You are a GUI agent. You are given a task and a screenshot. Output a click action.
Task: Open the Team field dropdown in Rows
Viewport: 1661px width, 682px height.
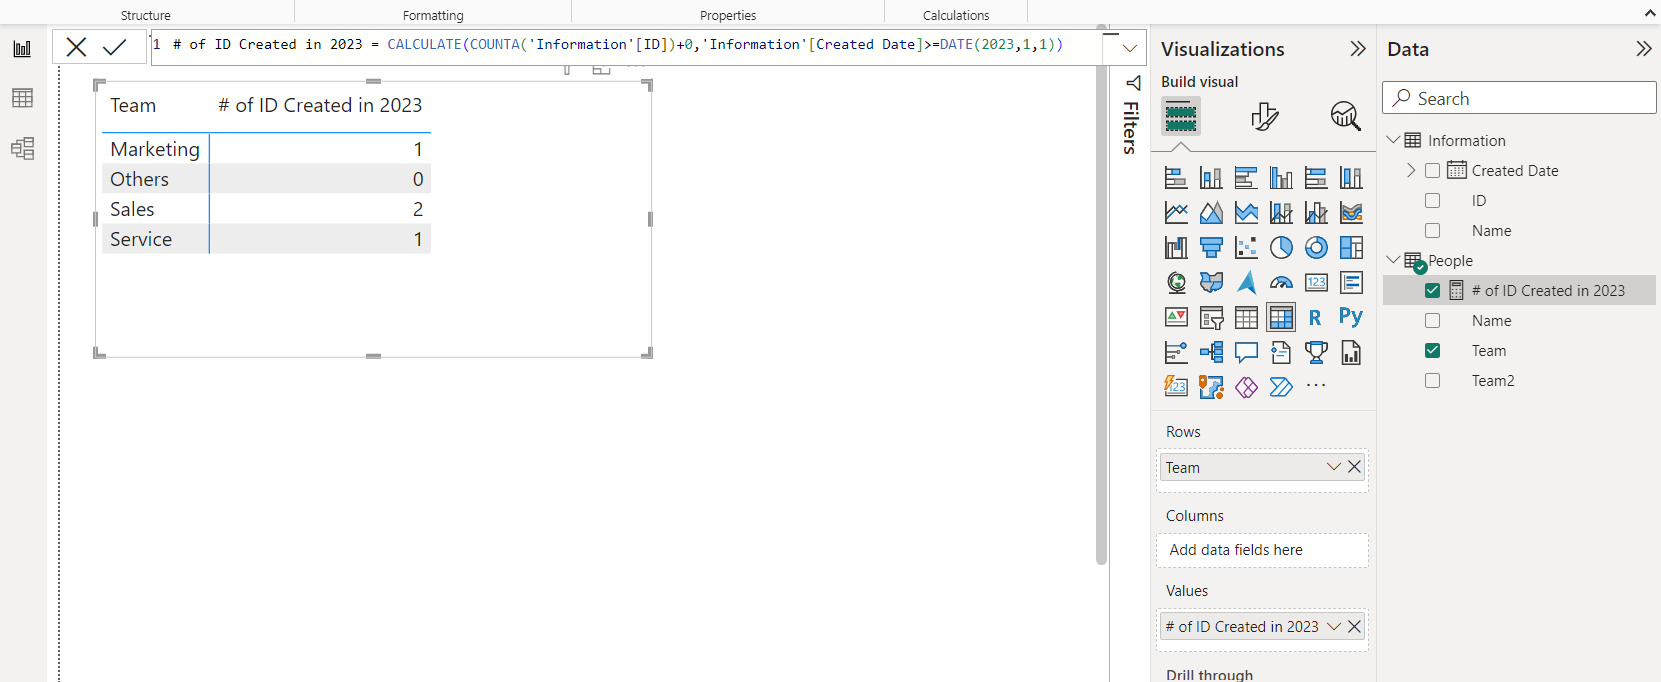tap(1333, 467)
